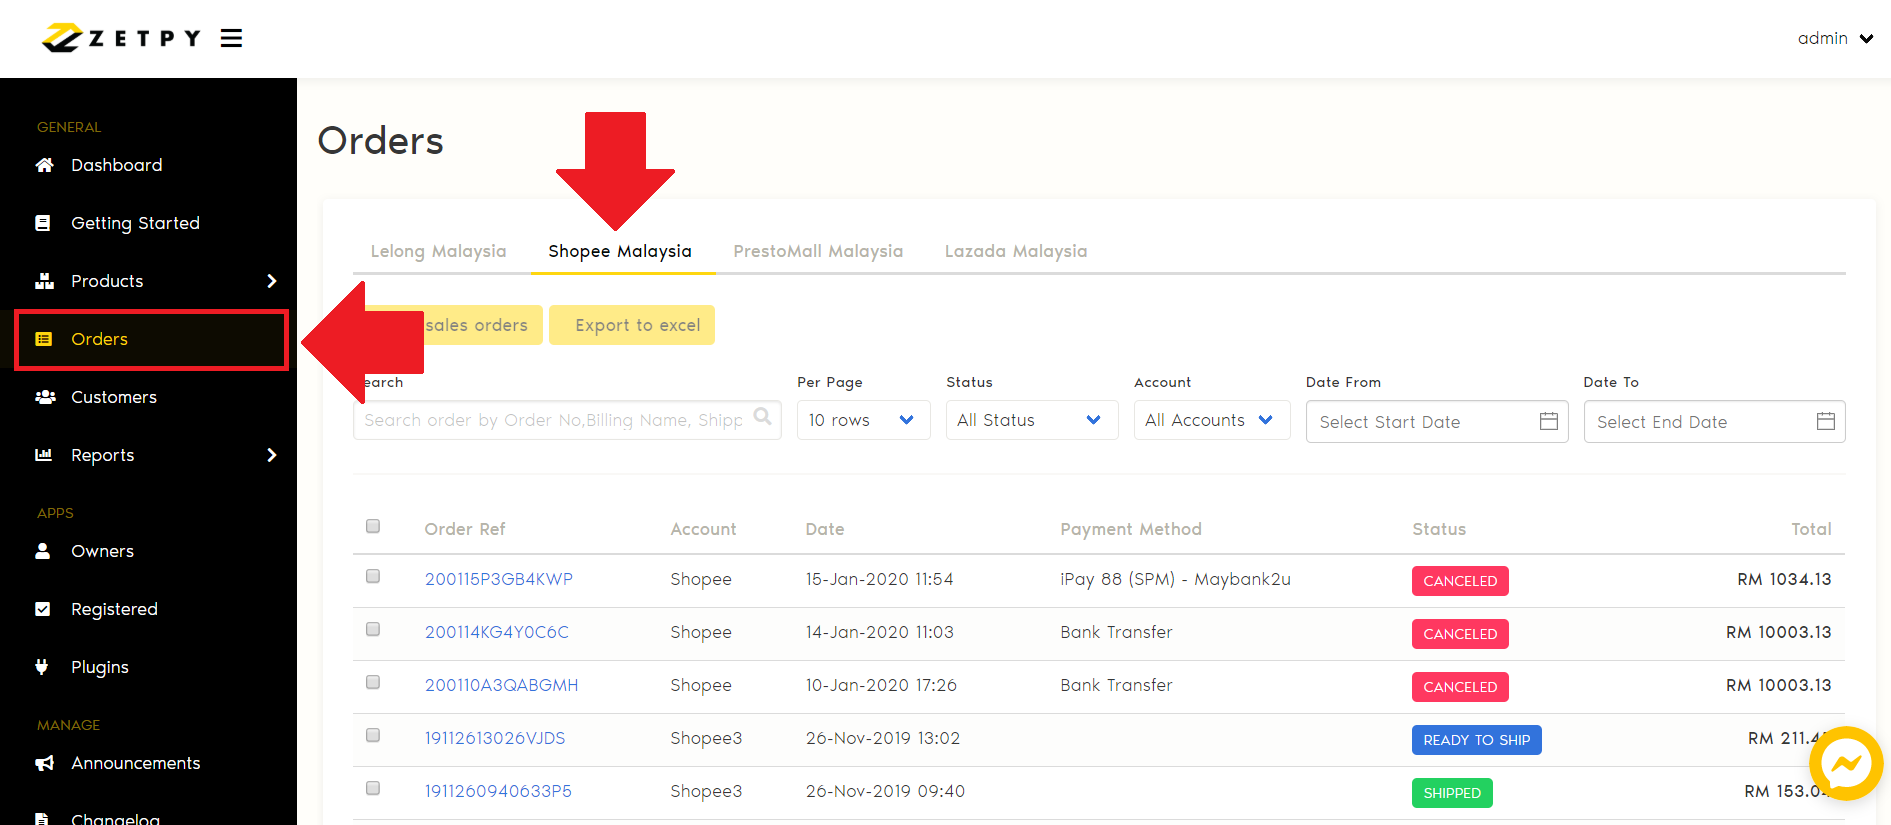Screen dimensions: 1891x825
Task: Switch to the PrestoMall Malaysia tab
Action: pos(817,251)
